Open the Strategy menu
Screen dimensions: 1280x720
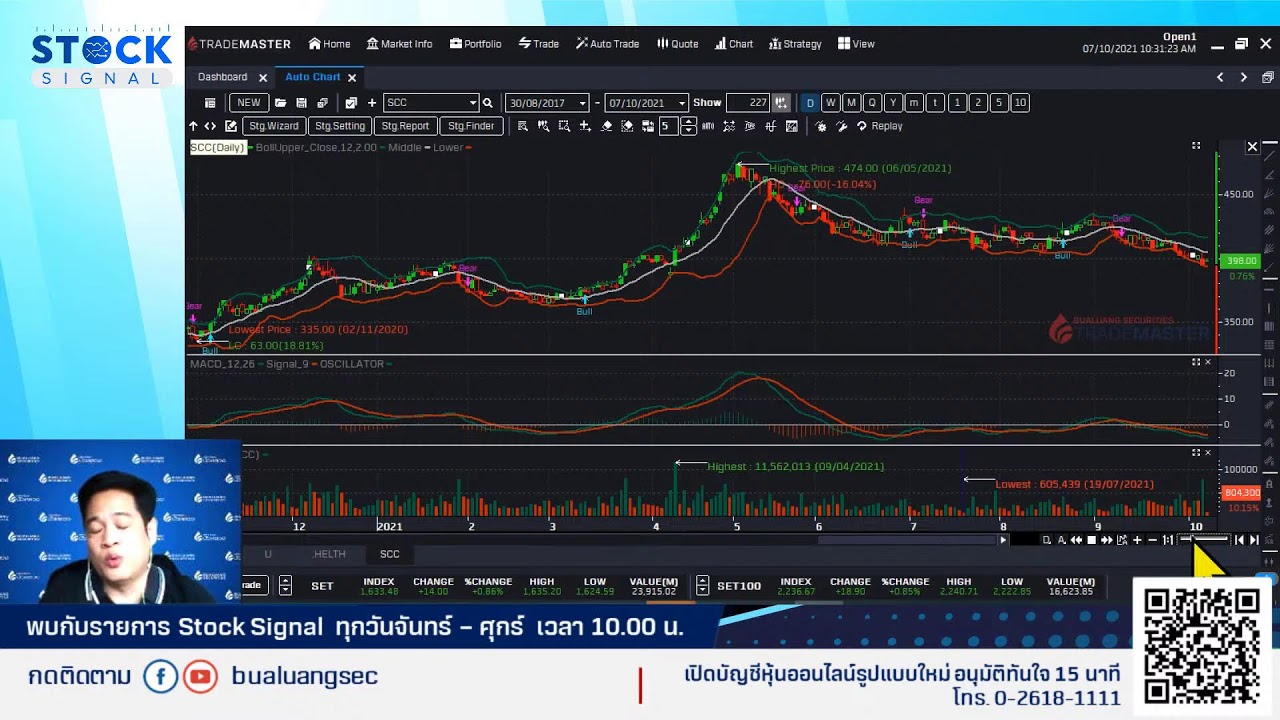tap(795, 44)
